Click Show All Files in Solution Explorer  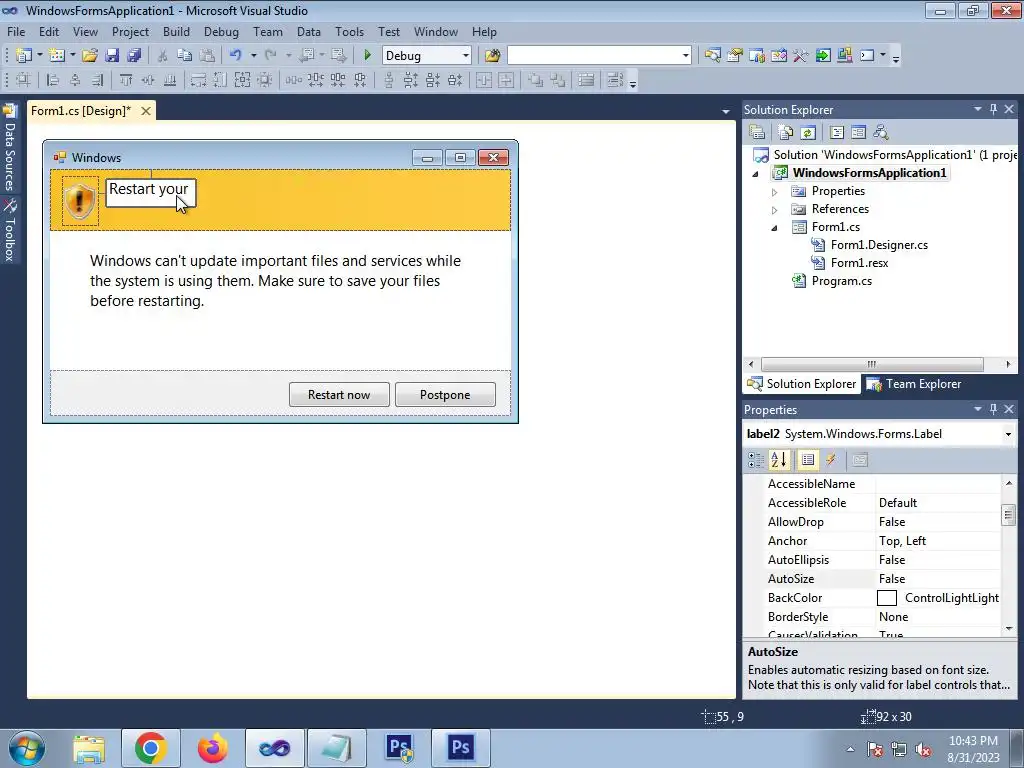786,133
